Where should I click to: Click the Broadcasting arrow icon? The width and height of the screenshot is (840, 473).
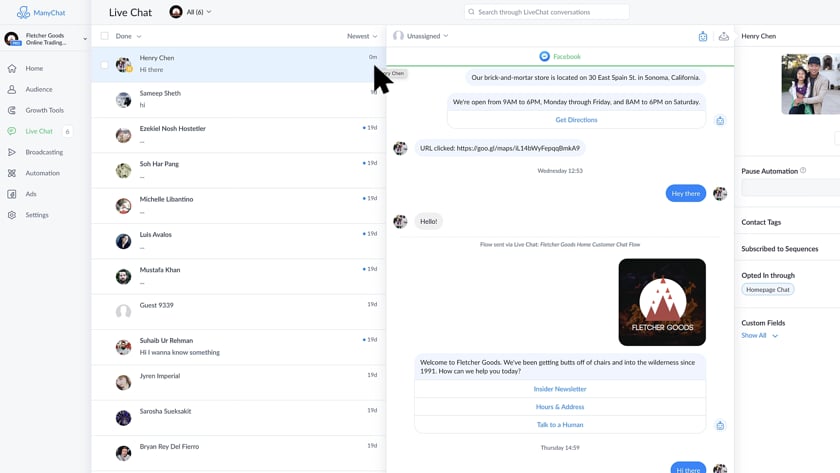(x=12, y=152)
